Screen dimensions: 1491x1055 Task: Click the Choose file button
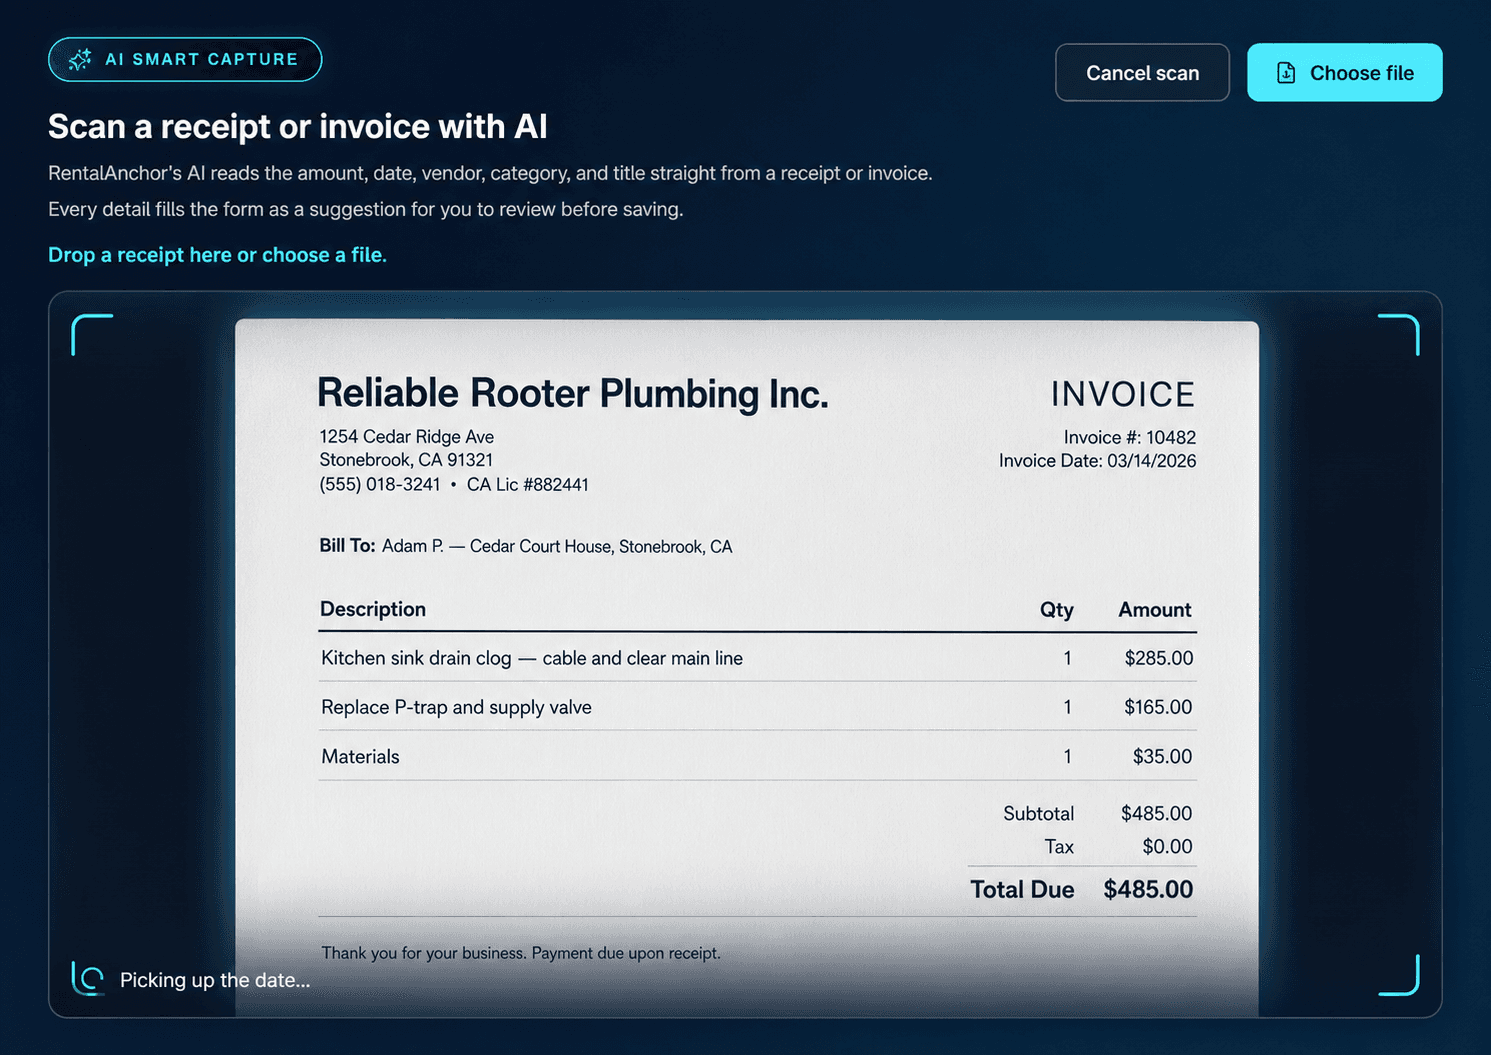point(1344,72)
